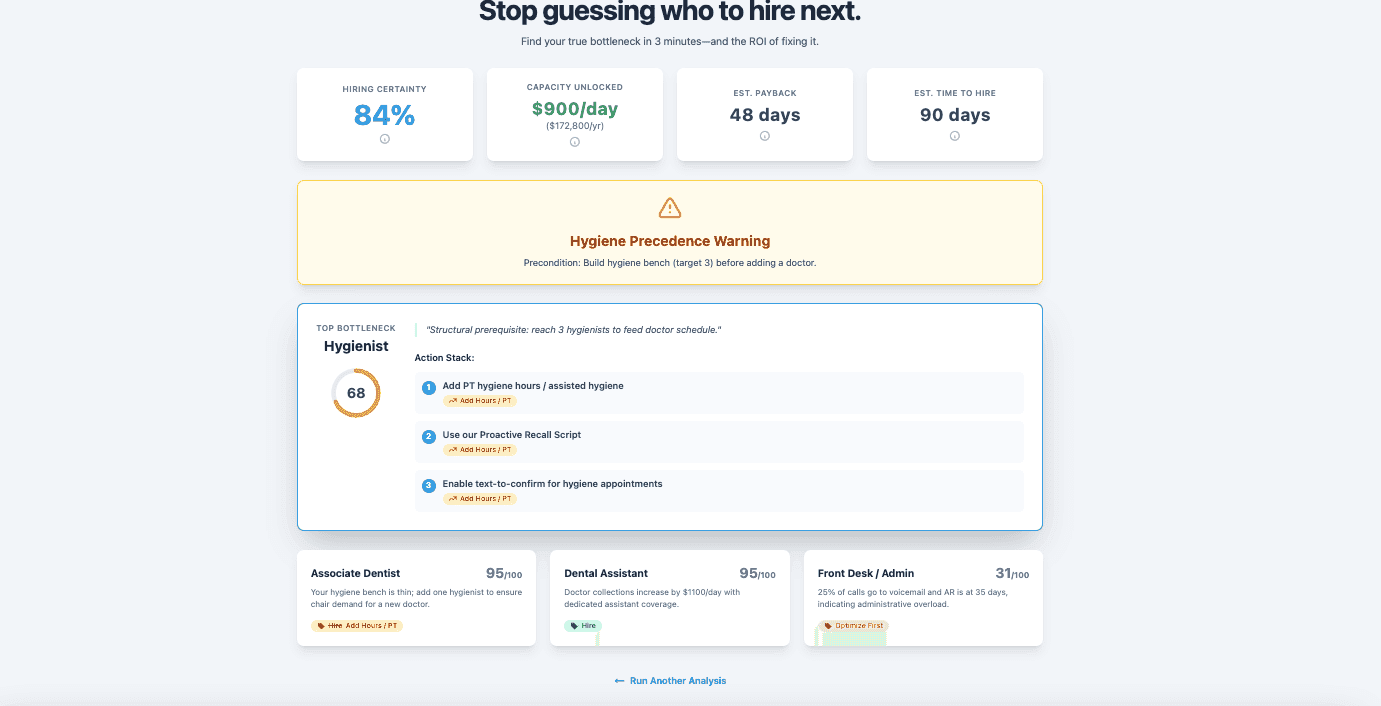Click the 84% Hiring Certainty value
Screen dimensions: 1381x706
click(x=385, y=116)
